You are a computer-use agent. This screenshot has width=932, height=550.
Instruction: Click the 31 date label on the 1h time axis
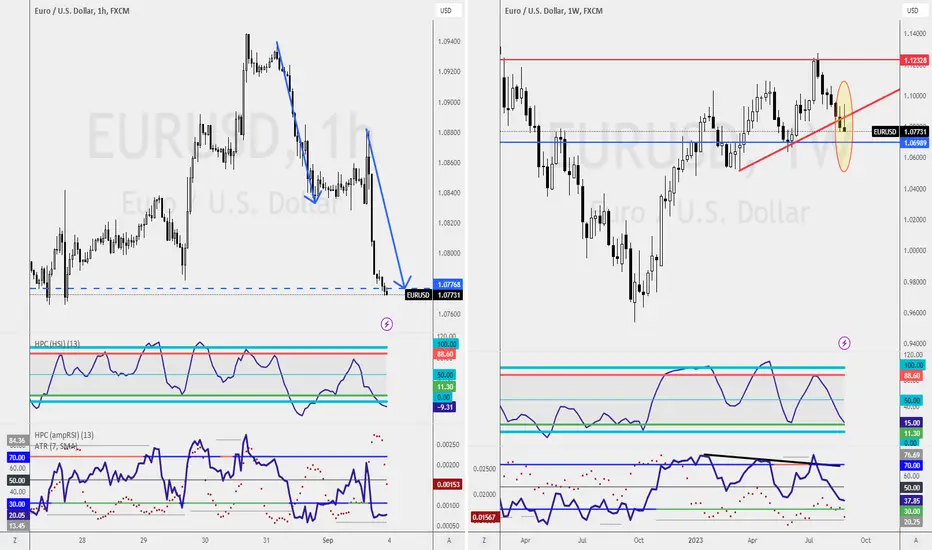click(x=266, y=540)
